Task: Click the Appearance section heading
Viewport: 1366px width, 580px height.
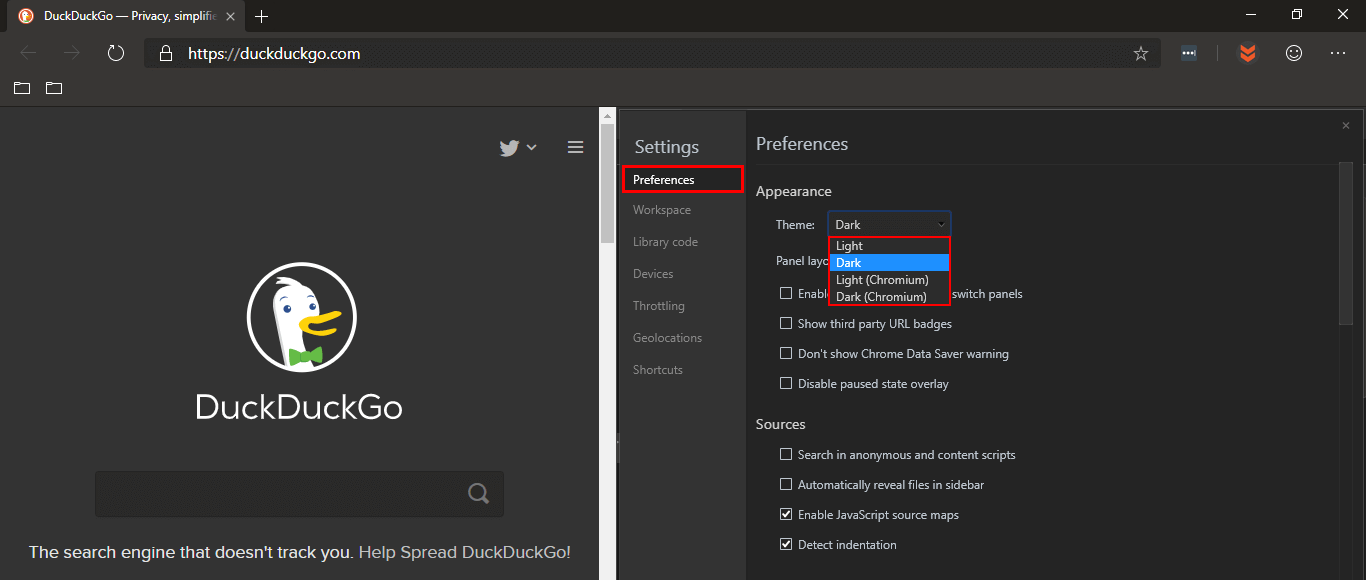Action: pos(794,191)
